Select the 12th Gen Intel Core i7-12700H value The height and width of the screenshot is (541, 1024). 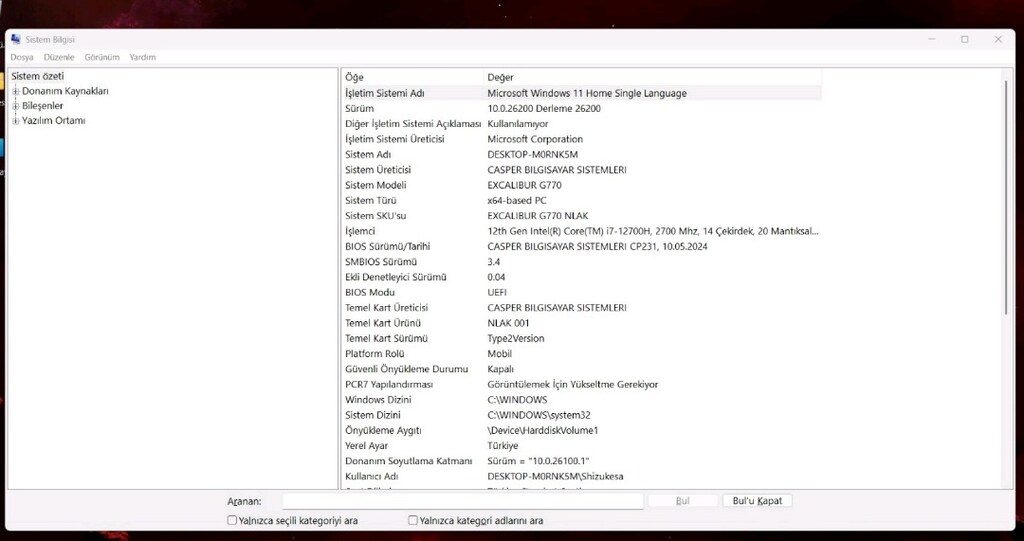(652, 231)
